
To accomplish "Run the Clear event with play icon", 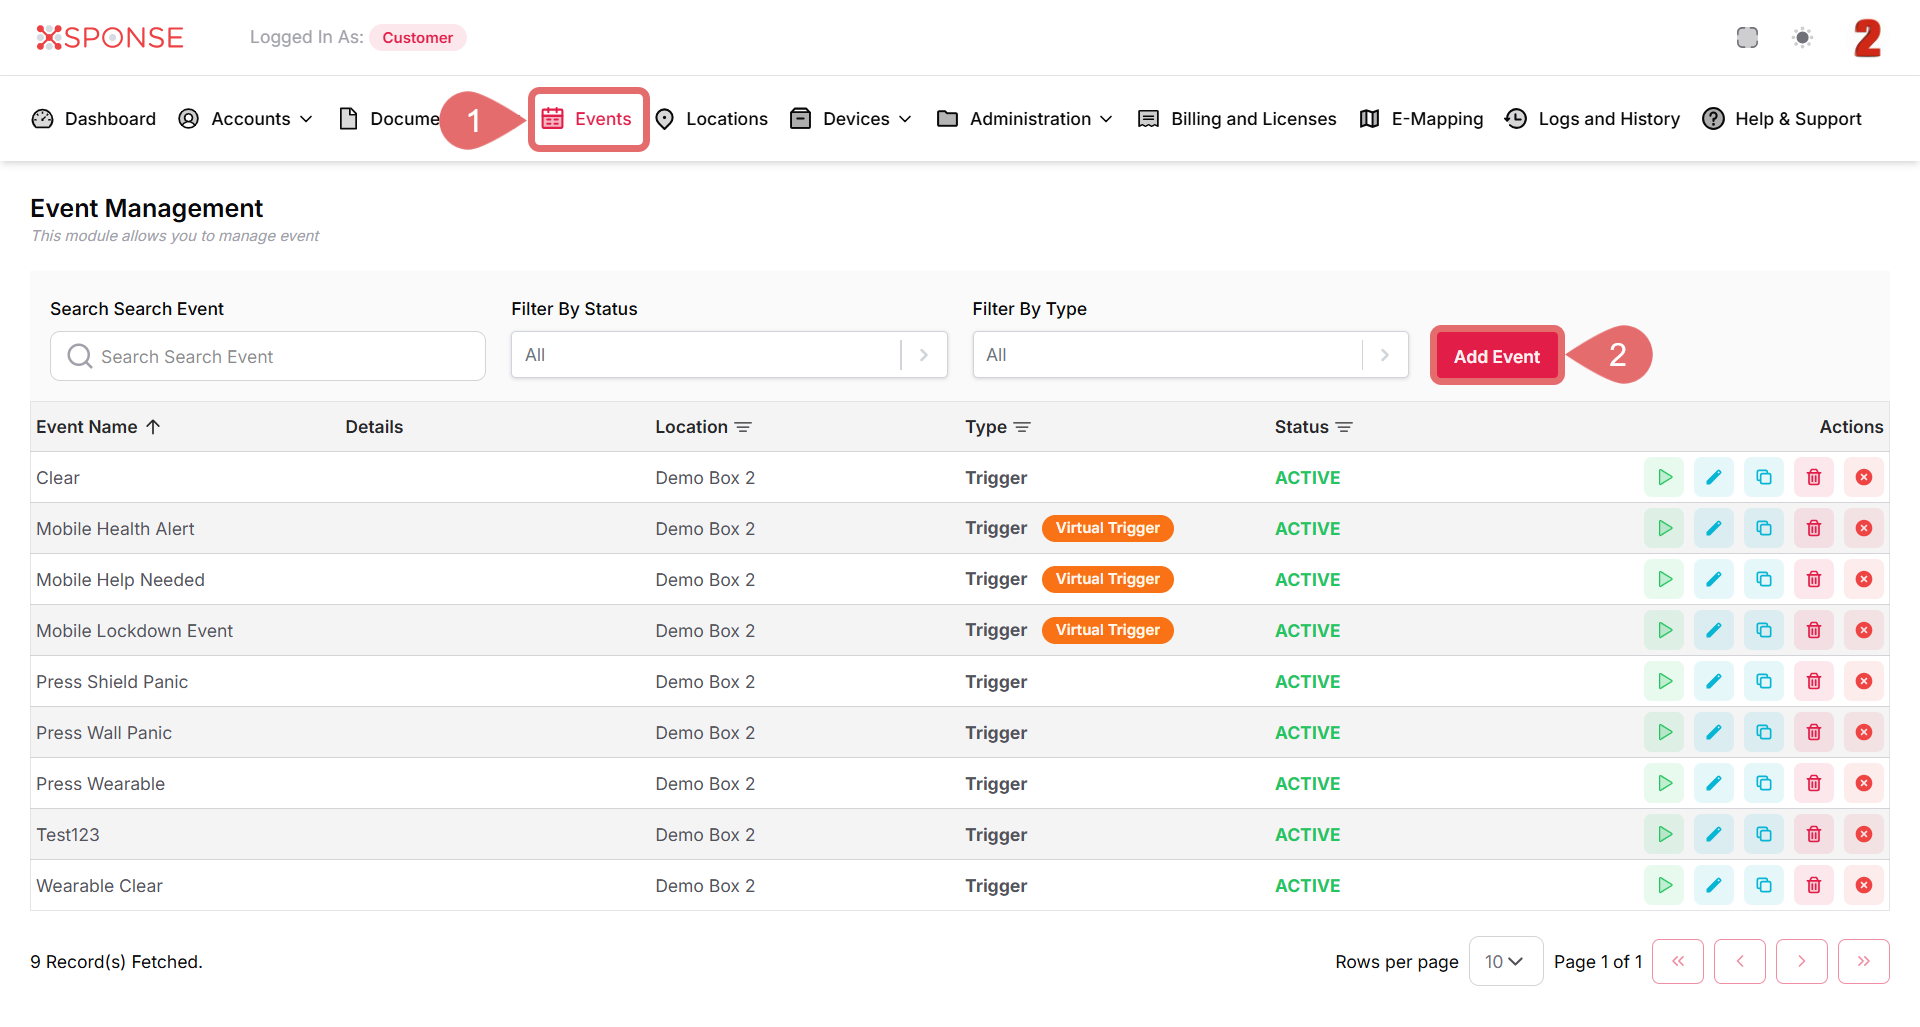I will pos(1664,477).
